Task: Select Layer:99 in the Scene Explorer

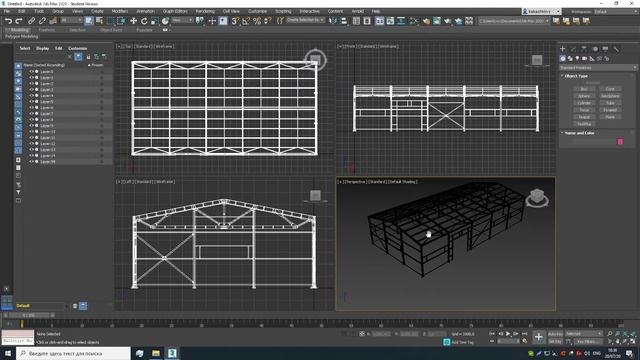Action: [x=48, y=162]
